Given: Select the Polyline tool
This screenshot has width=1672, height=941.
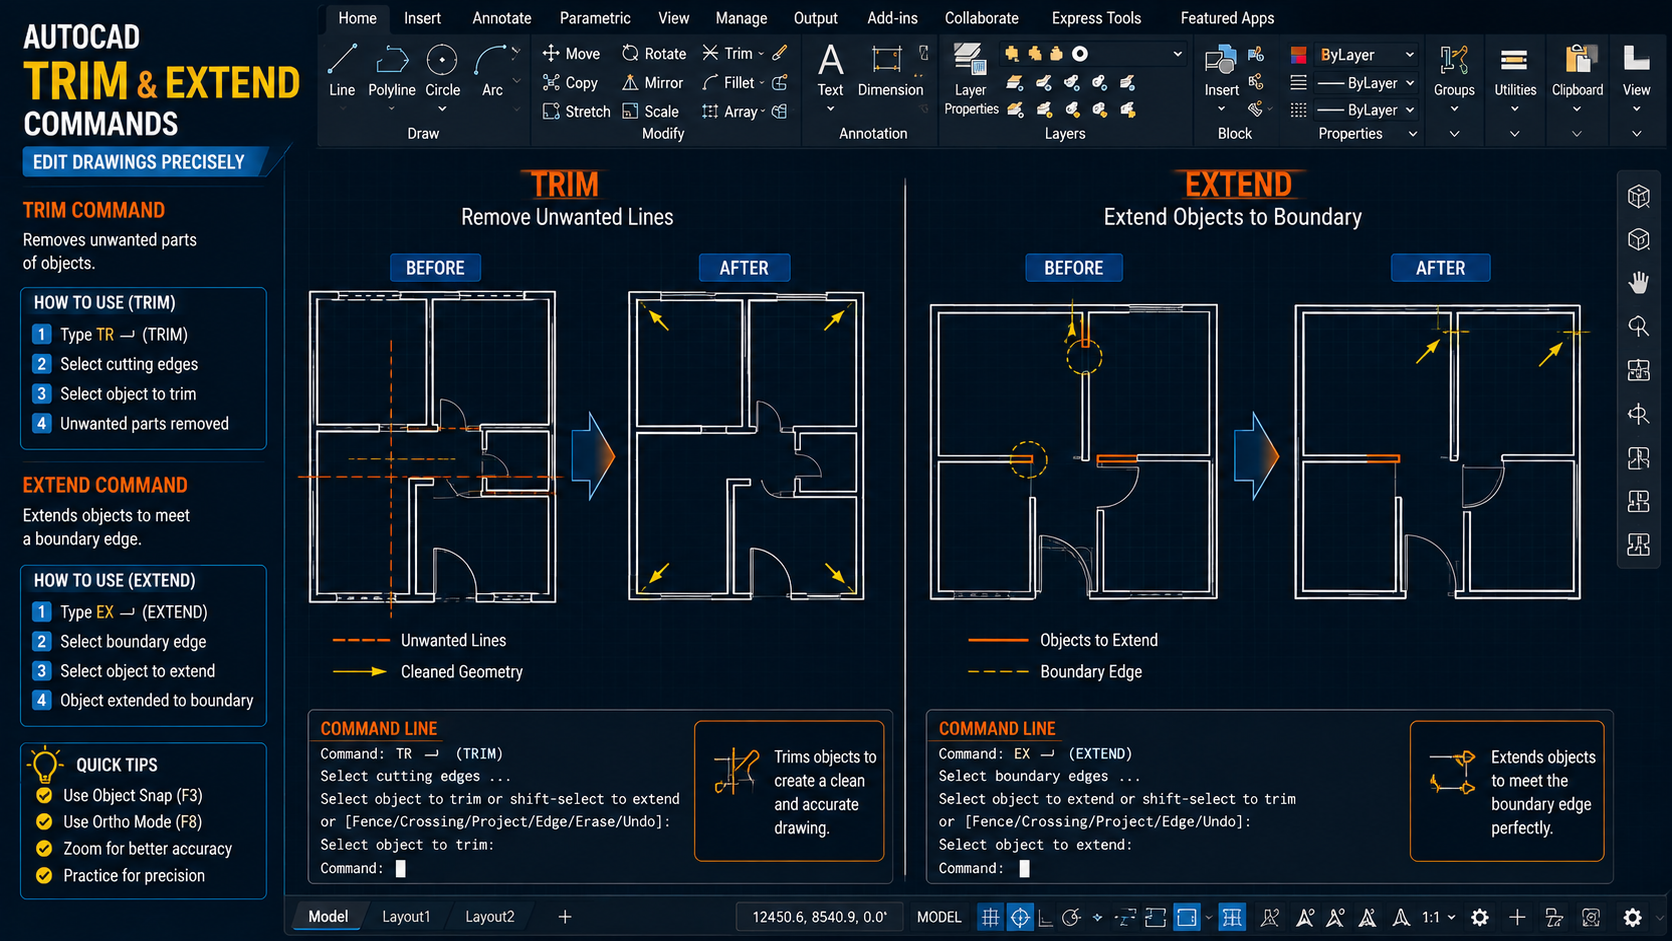Looking at the screenshot, I should (x=391, y=70).
